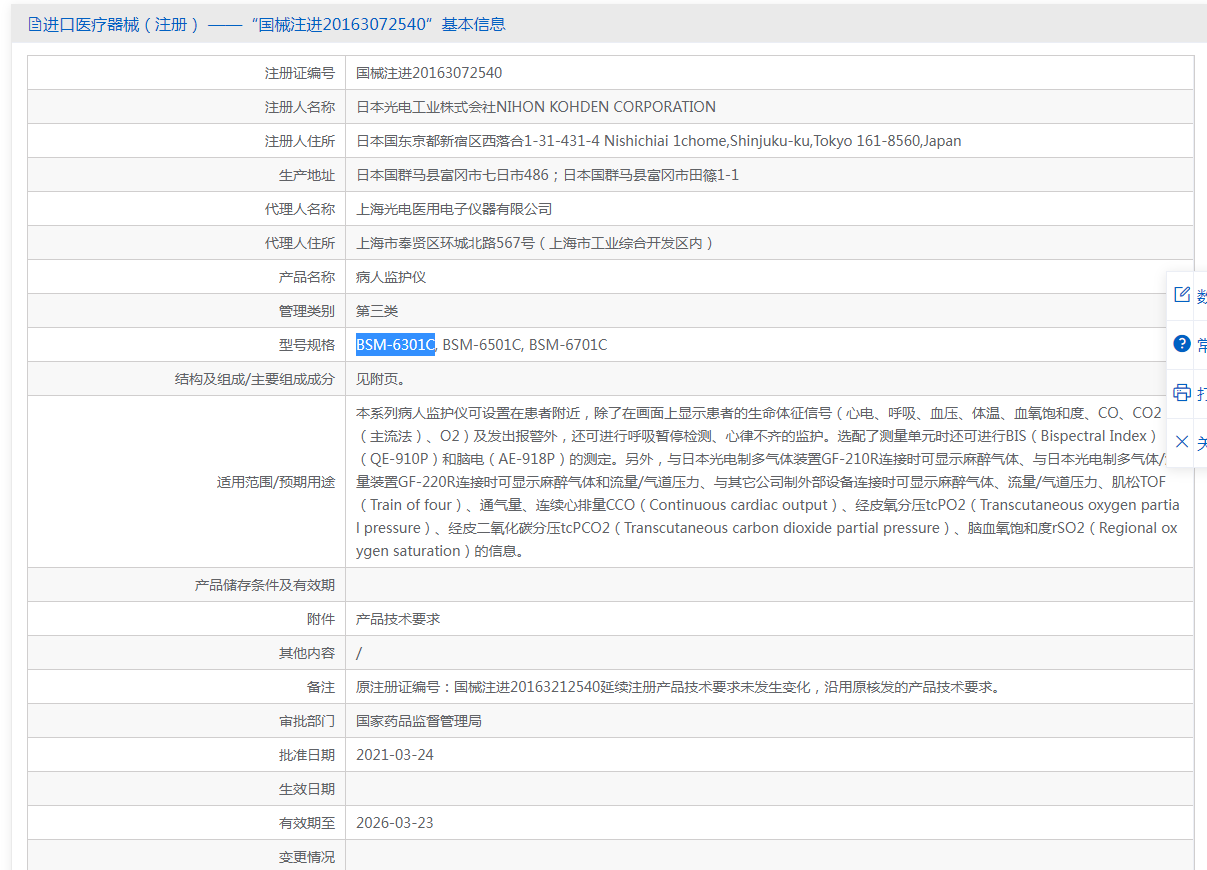Click the label 变更情况

point(307,857)
